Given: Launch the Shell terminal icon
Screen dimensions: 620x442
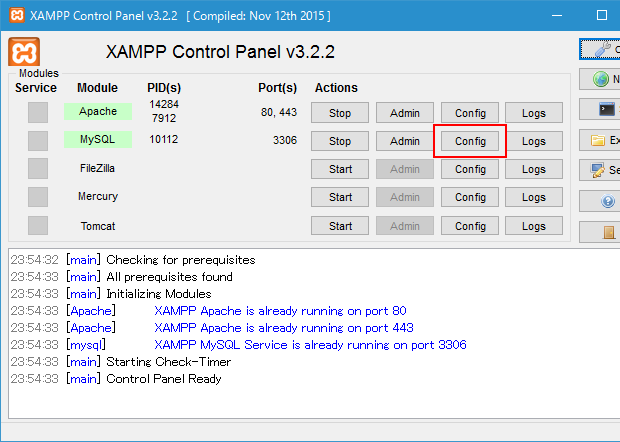Looking at the screenshot, I should (x=600, y=109).
